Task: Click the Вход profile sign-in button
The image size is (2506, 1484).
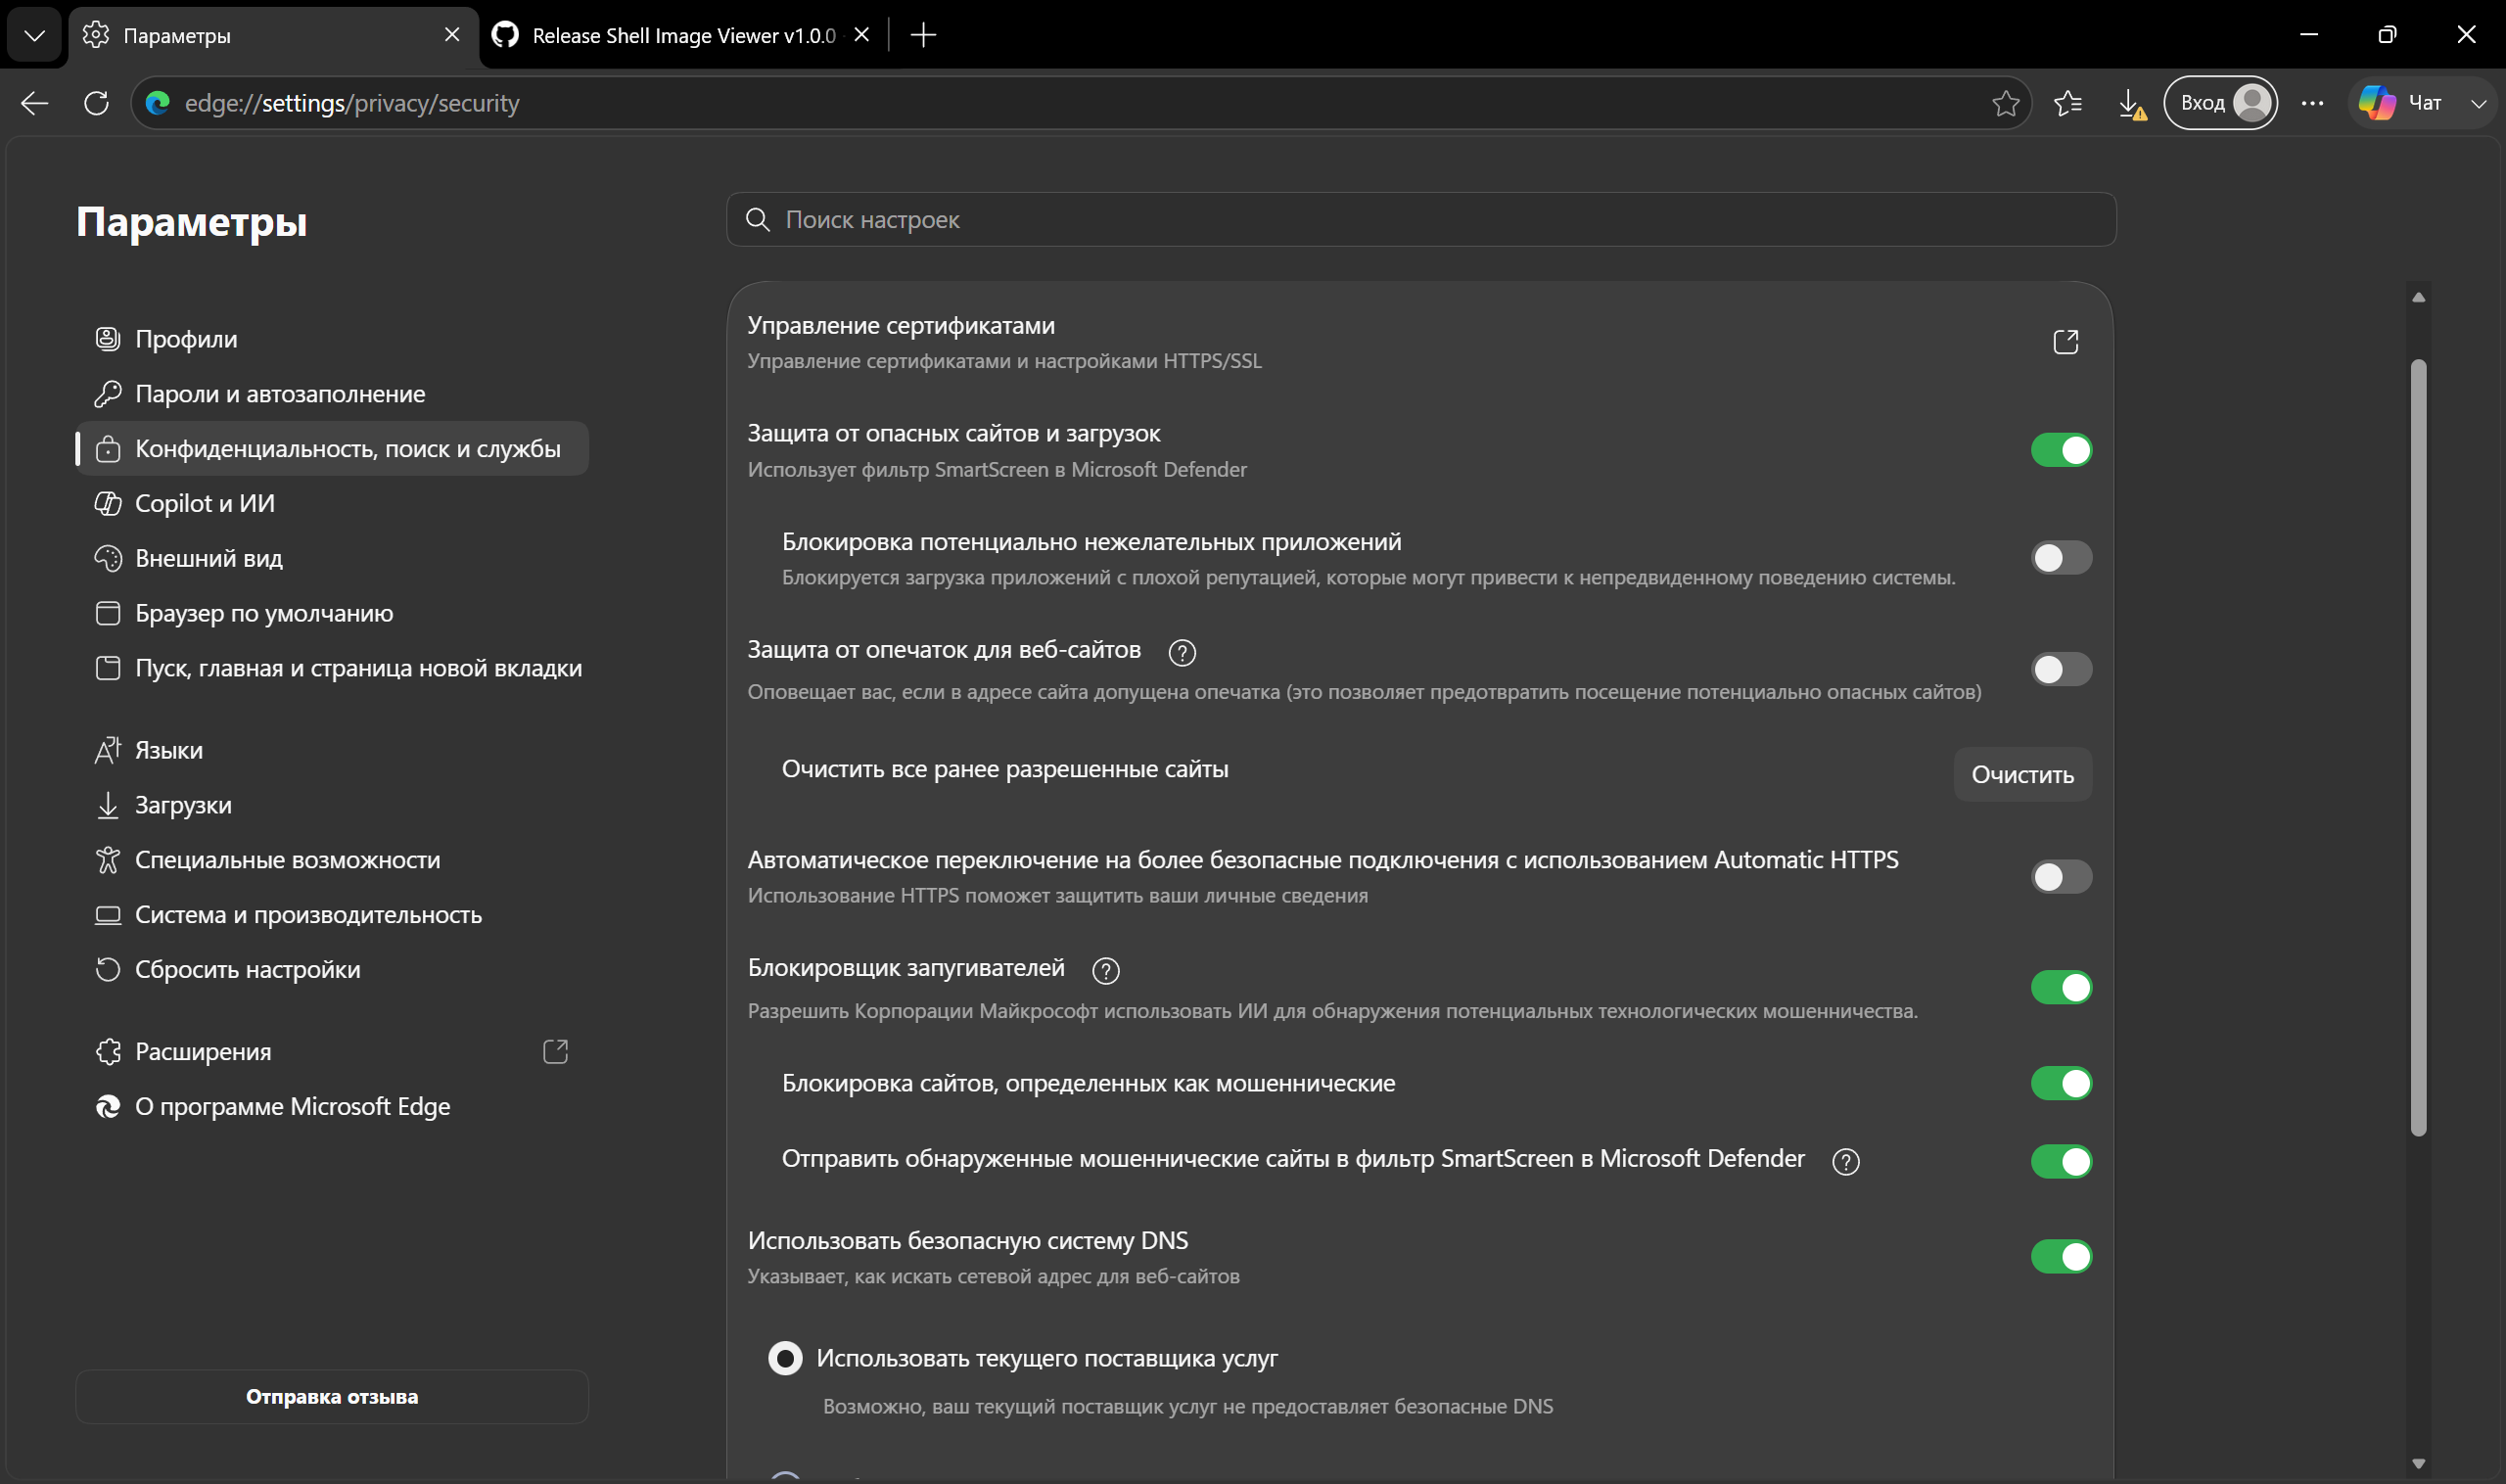Action: tap(2220, 103)
